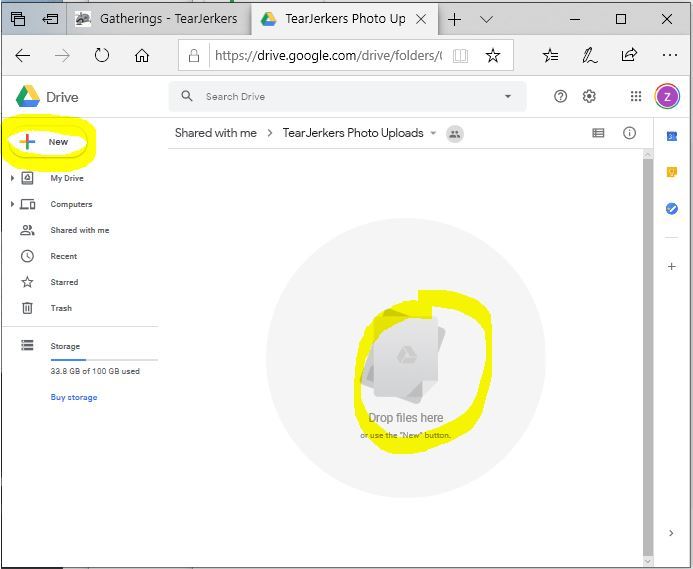Open TearJerkers Photo Uploads folder dropdown

coord(433,133)
